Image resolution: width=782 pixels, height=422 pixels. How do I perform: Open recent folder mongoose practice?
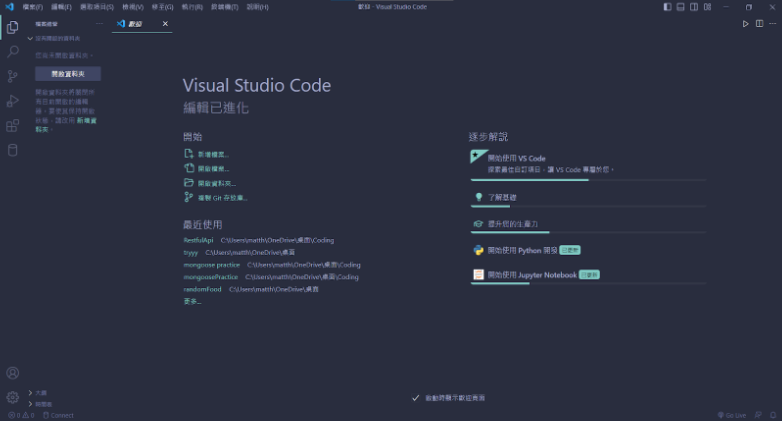211,265
